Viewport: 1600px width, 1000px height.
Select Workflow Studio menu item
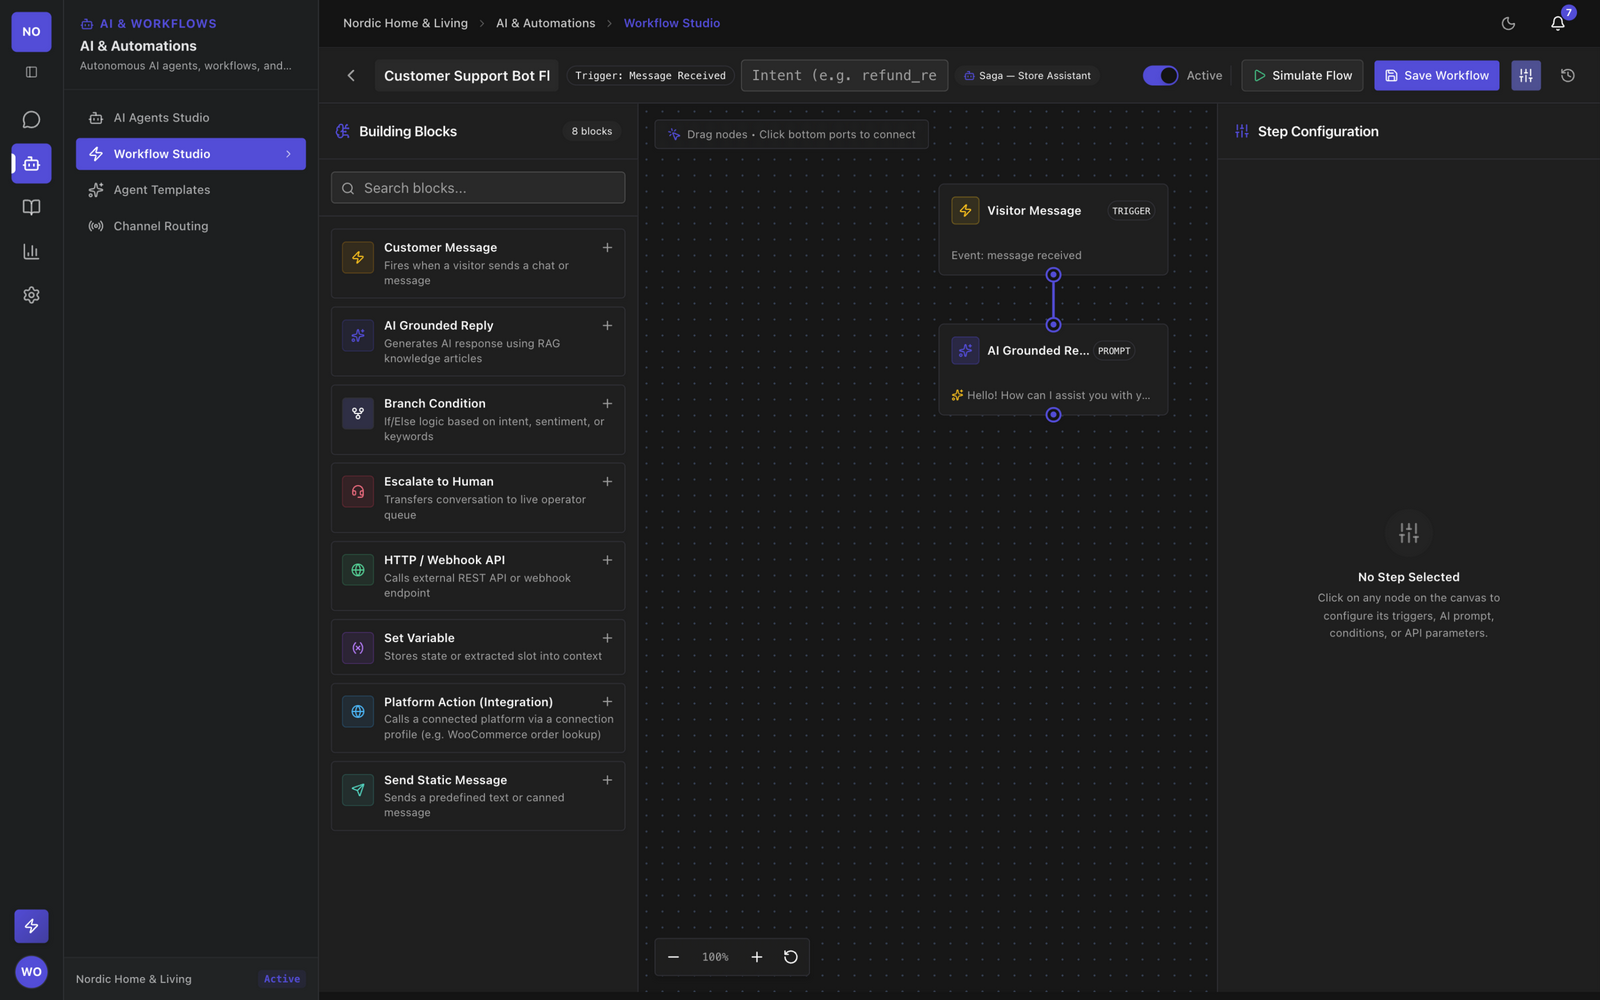pyautogui.click(x=191, y=154)
